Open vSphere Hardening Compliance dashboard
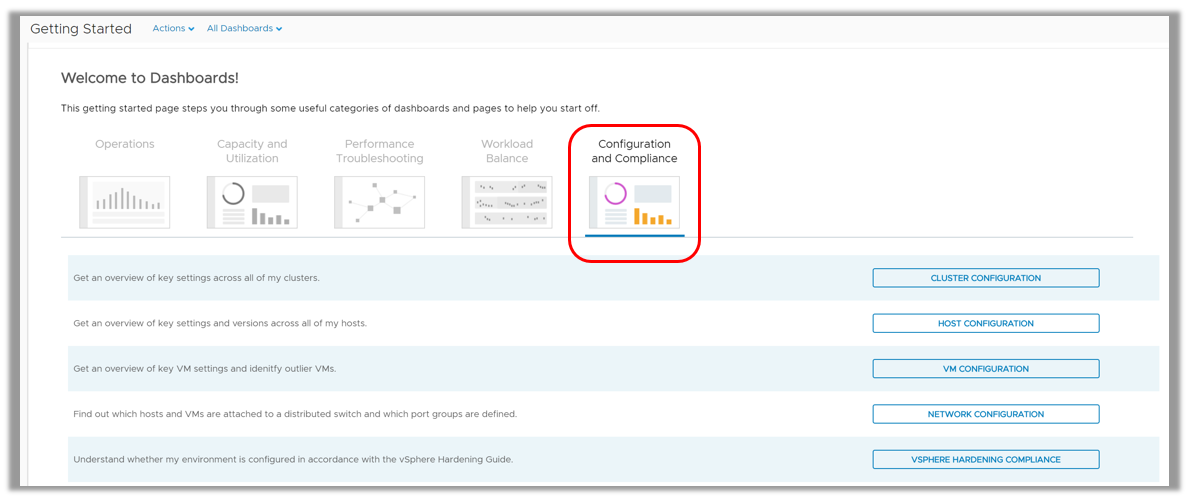The height and width of the screenshot is (500, 1190). coord(985,460)
